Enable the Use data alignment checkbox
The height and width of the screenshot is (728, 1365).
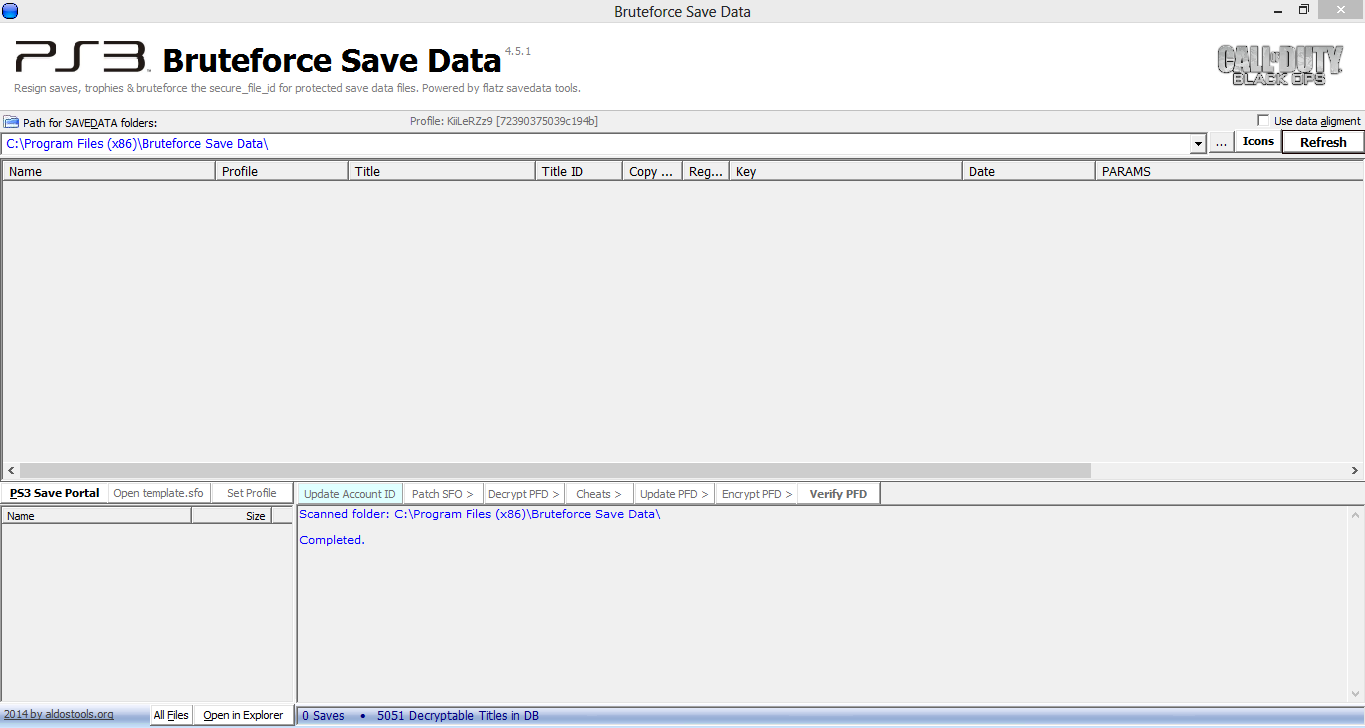[x=1263, y=121]
